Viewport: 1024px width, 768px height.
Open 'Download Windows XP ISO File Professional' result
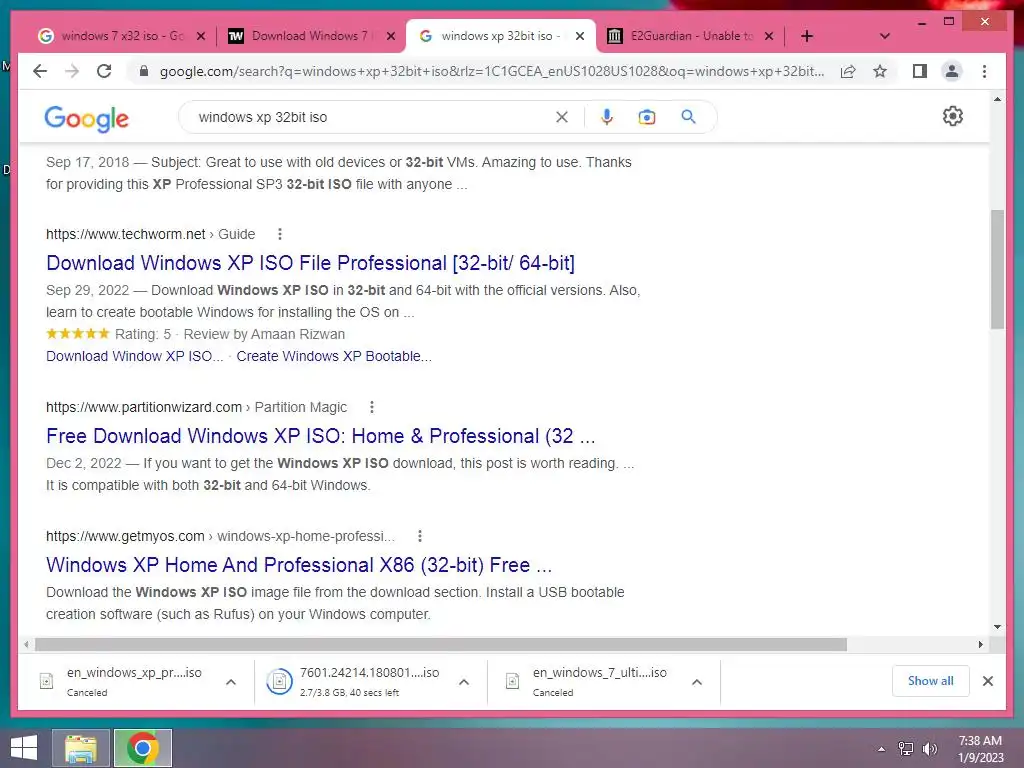pos(310,263)
